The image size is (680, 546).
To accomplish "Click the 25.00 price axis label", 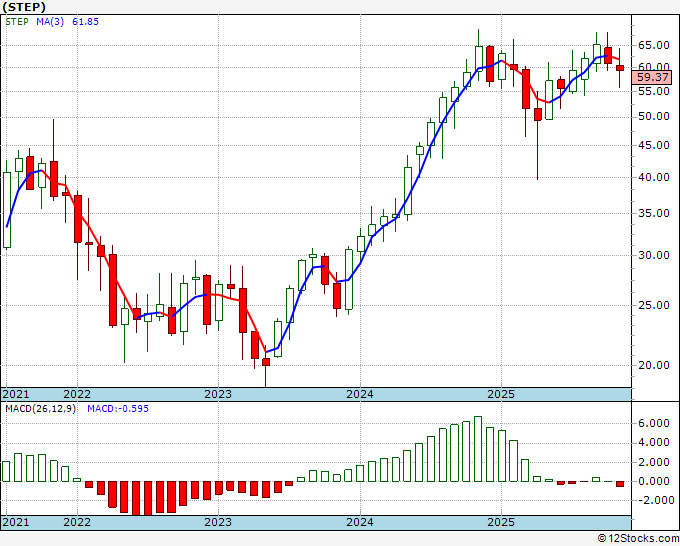I will tap(654, 305).
